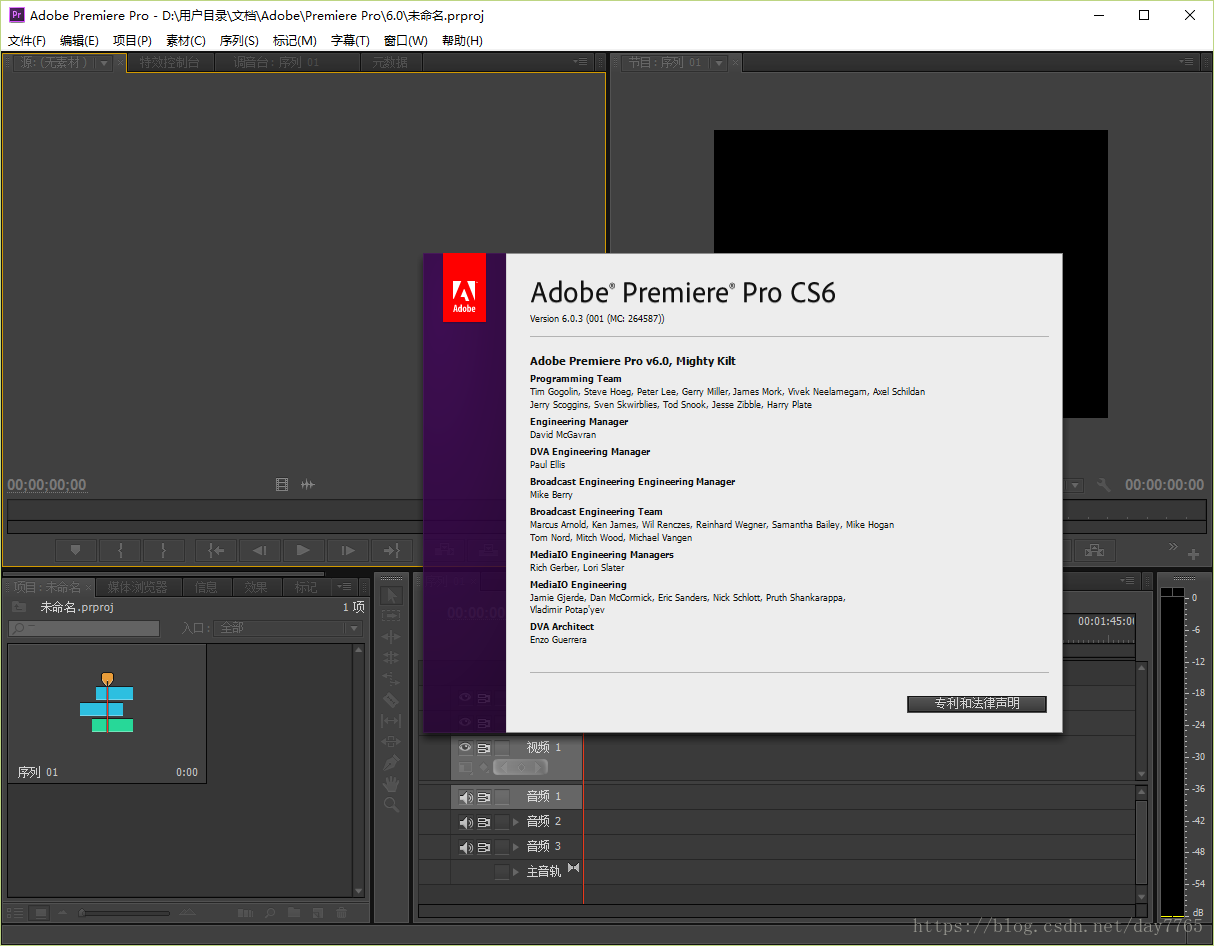Viewport: 1214px width, 946px height.
Task: Toggle eye visibility for 视频 1 track
Action: (465, 748)
